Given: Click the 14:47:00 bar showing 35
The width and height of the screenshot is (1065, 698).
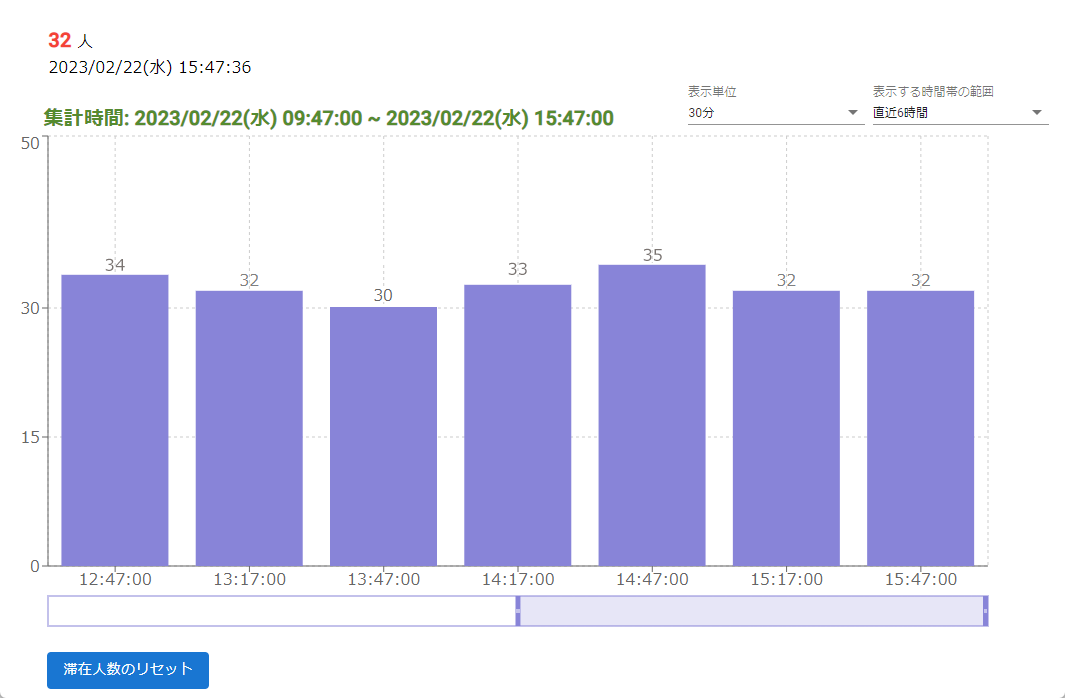Looking at the screenshot, I should point(652,415).
